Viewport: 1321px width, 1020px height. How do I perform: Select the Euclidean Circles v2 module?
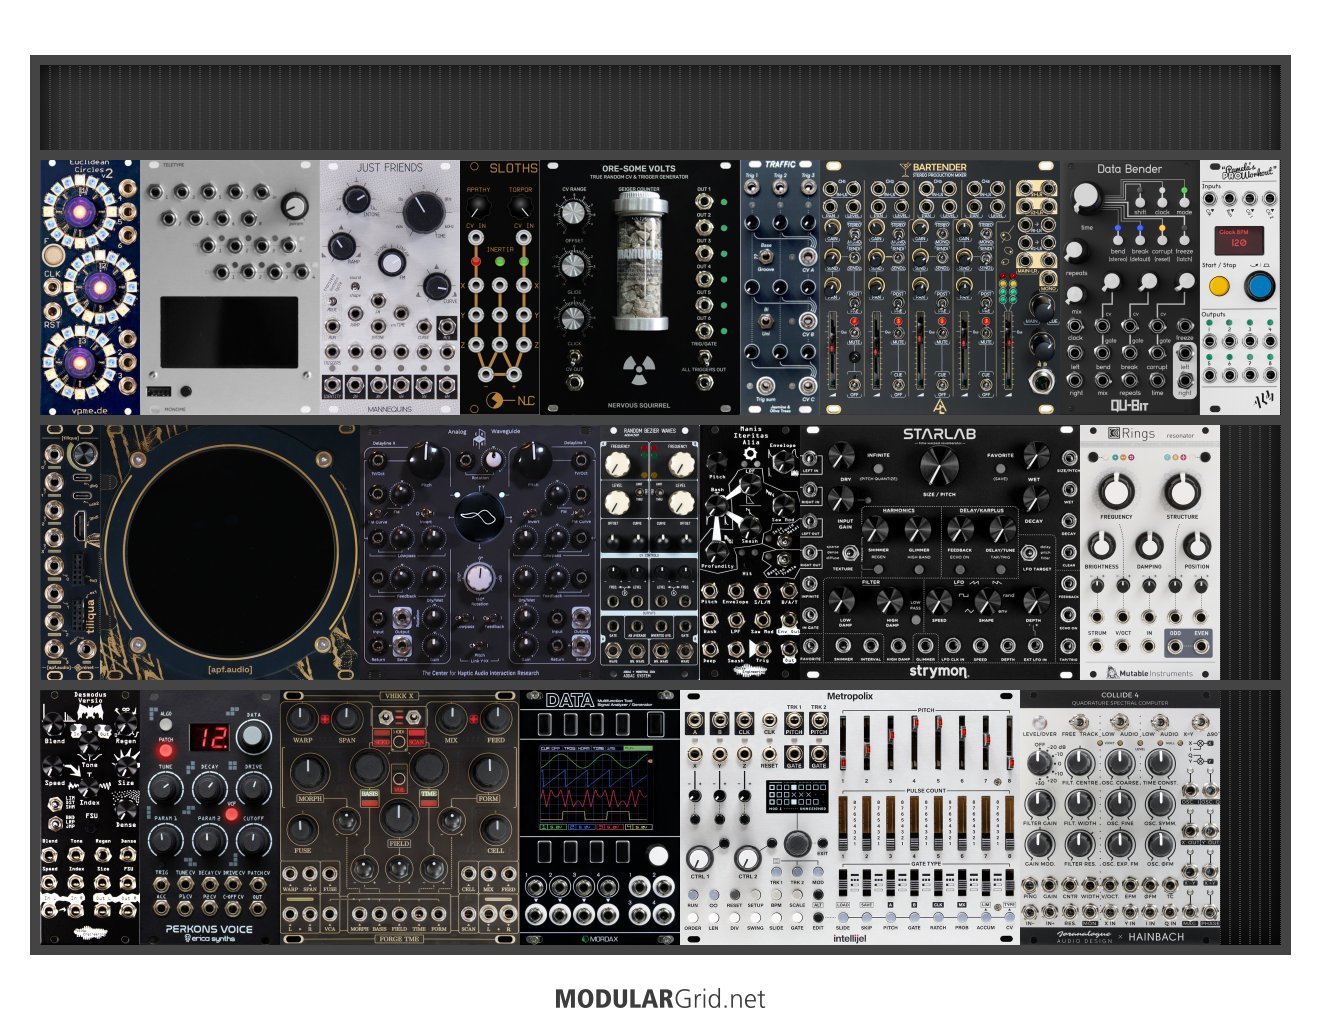click(90, 287)
